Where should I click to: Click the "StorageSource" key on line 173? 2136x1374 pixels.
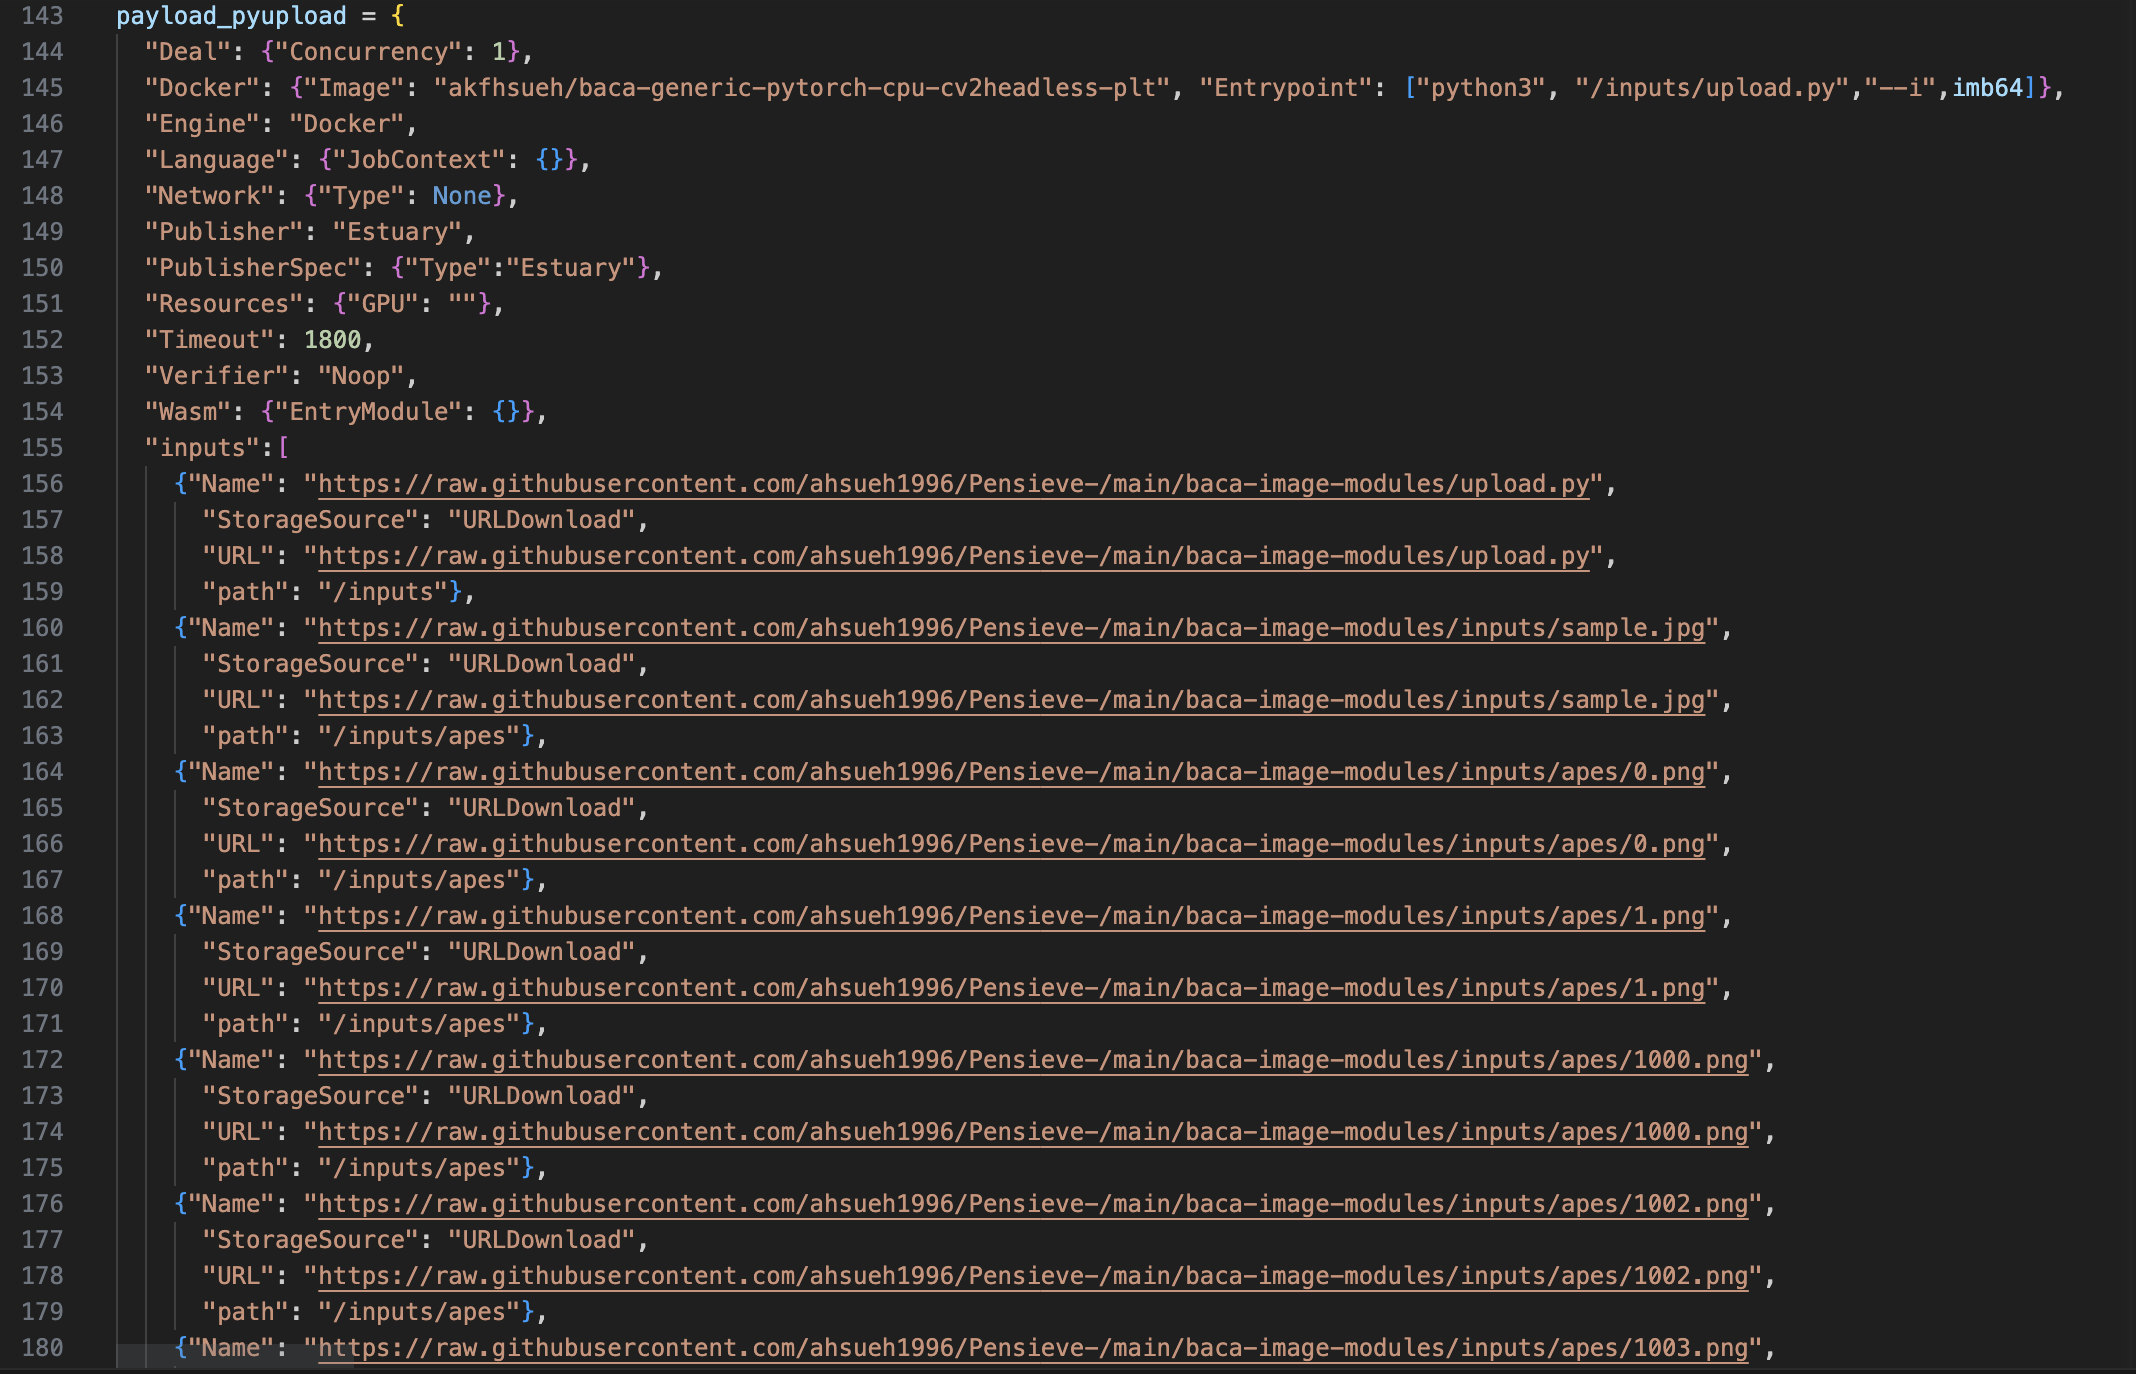coord(311,1096)
